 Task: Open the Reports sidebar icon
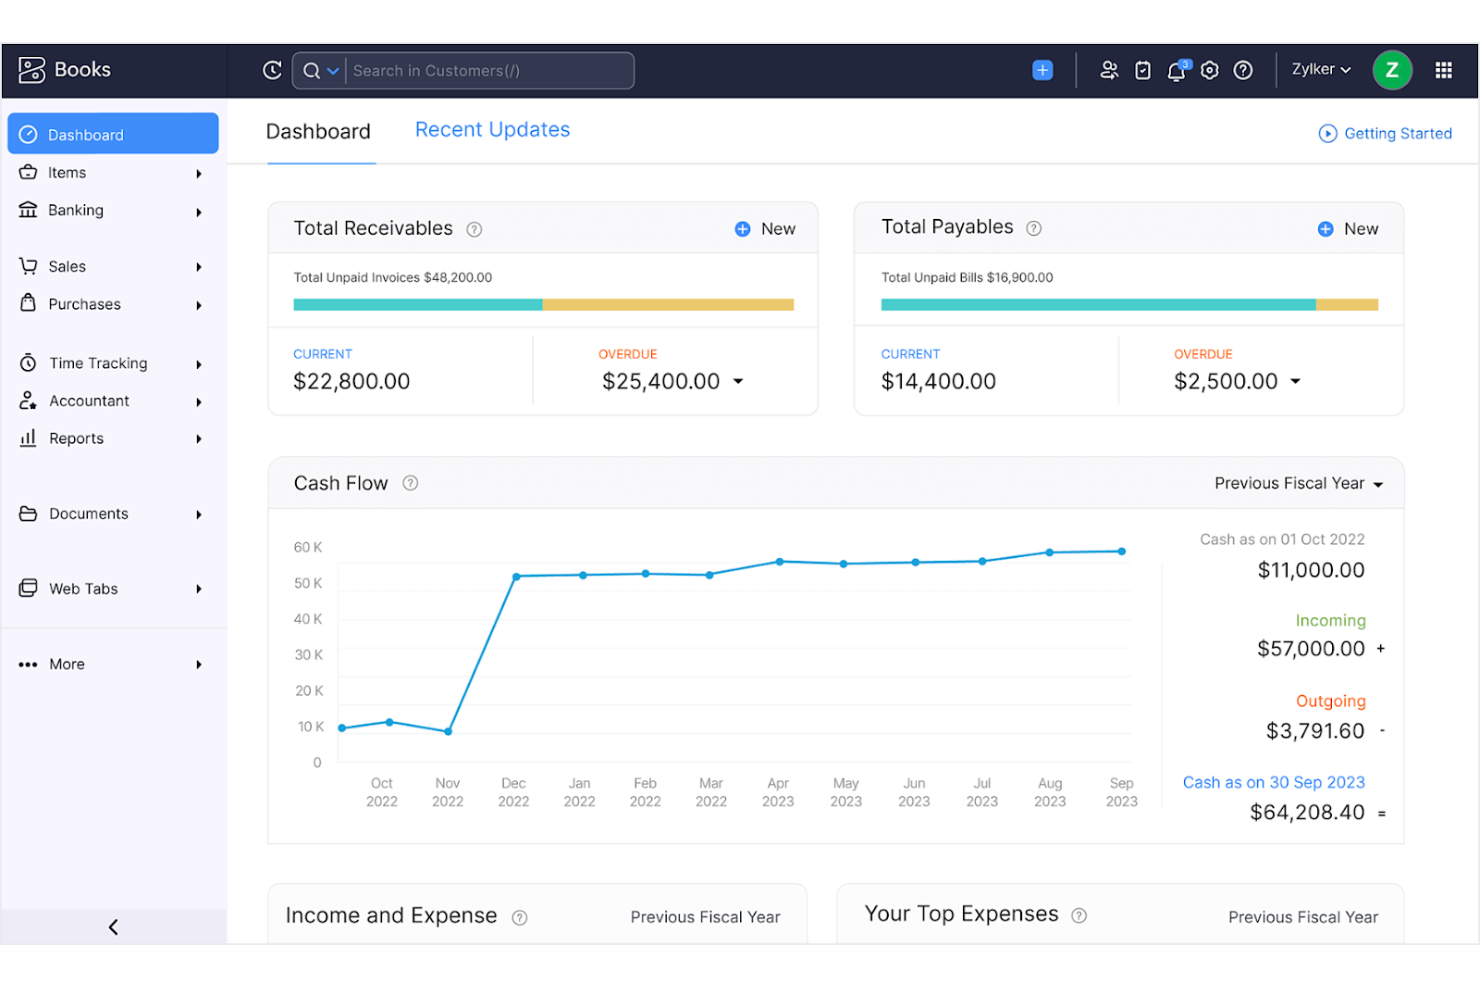pos(29,438)
